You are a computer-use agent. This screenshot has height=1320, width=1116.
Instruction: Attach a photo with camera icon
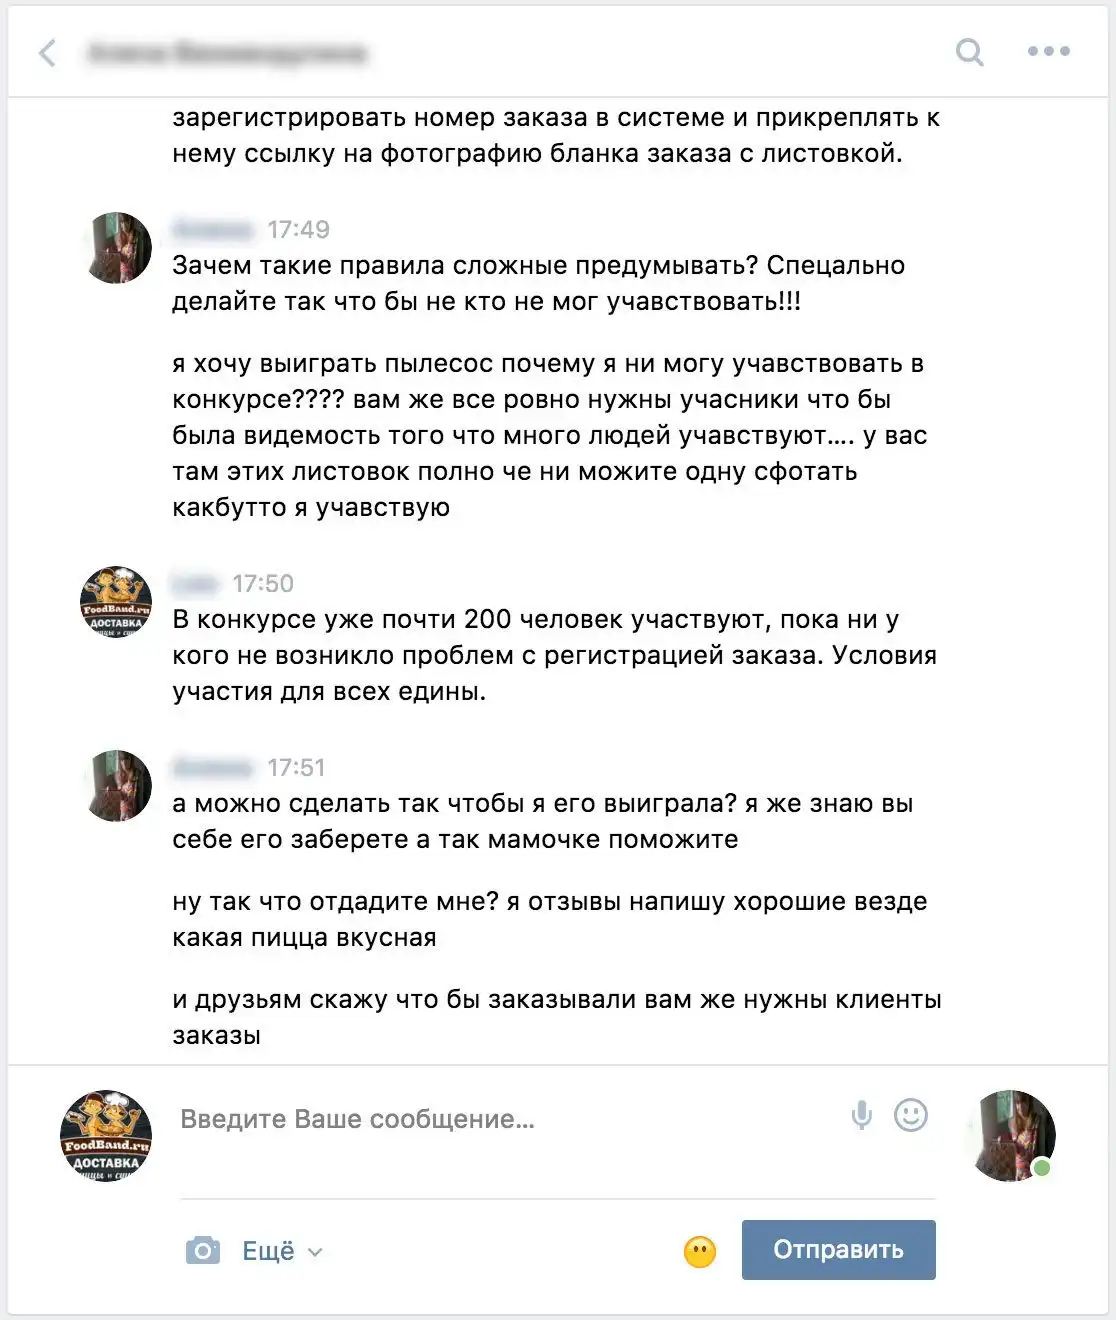point(203,1250)
